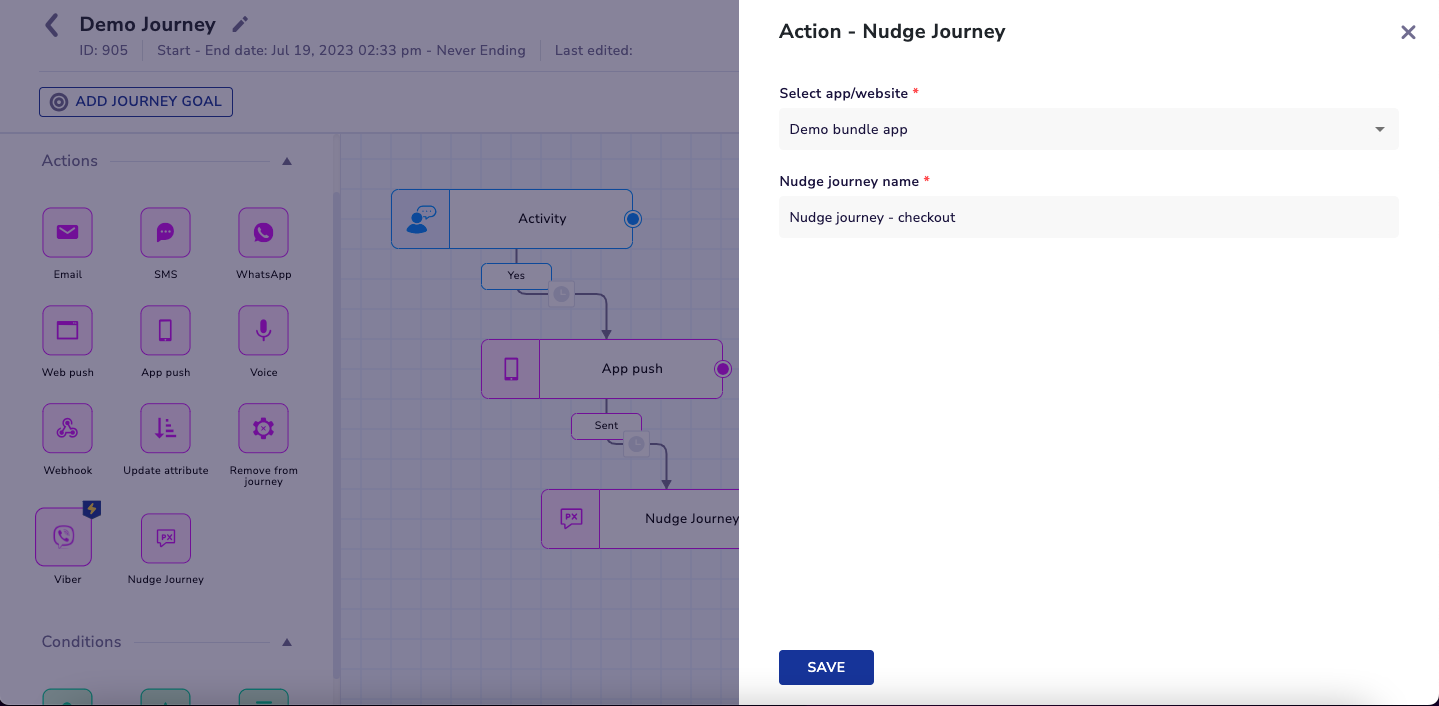Click the Sent branch label
This screenshot has height=706, width=1439.
(x=606, y=426)
